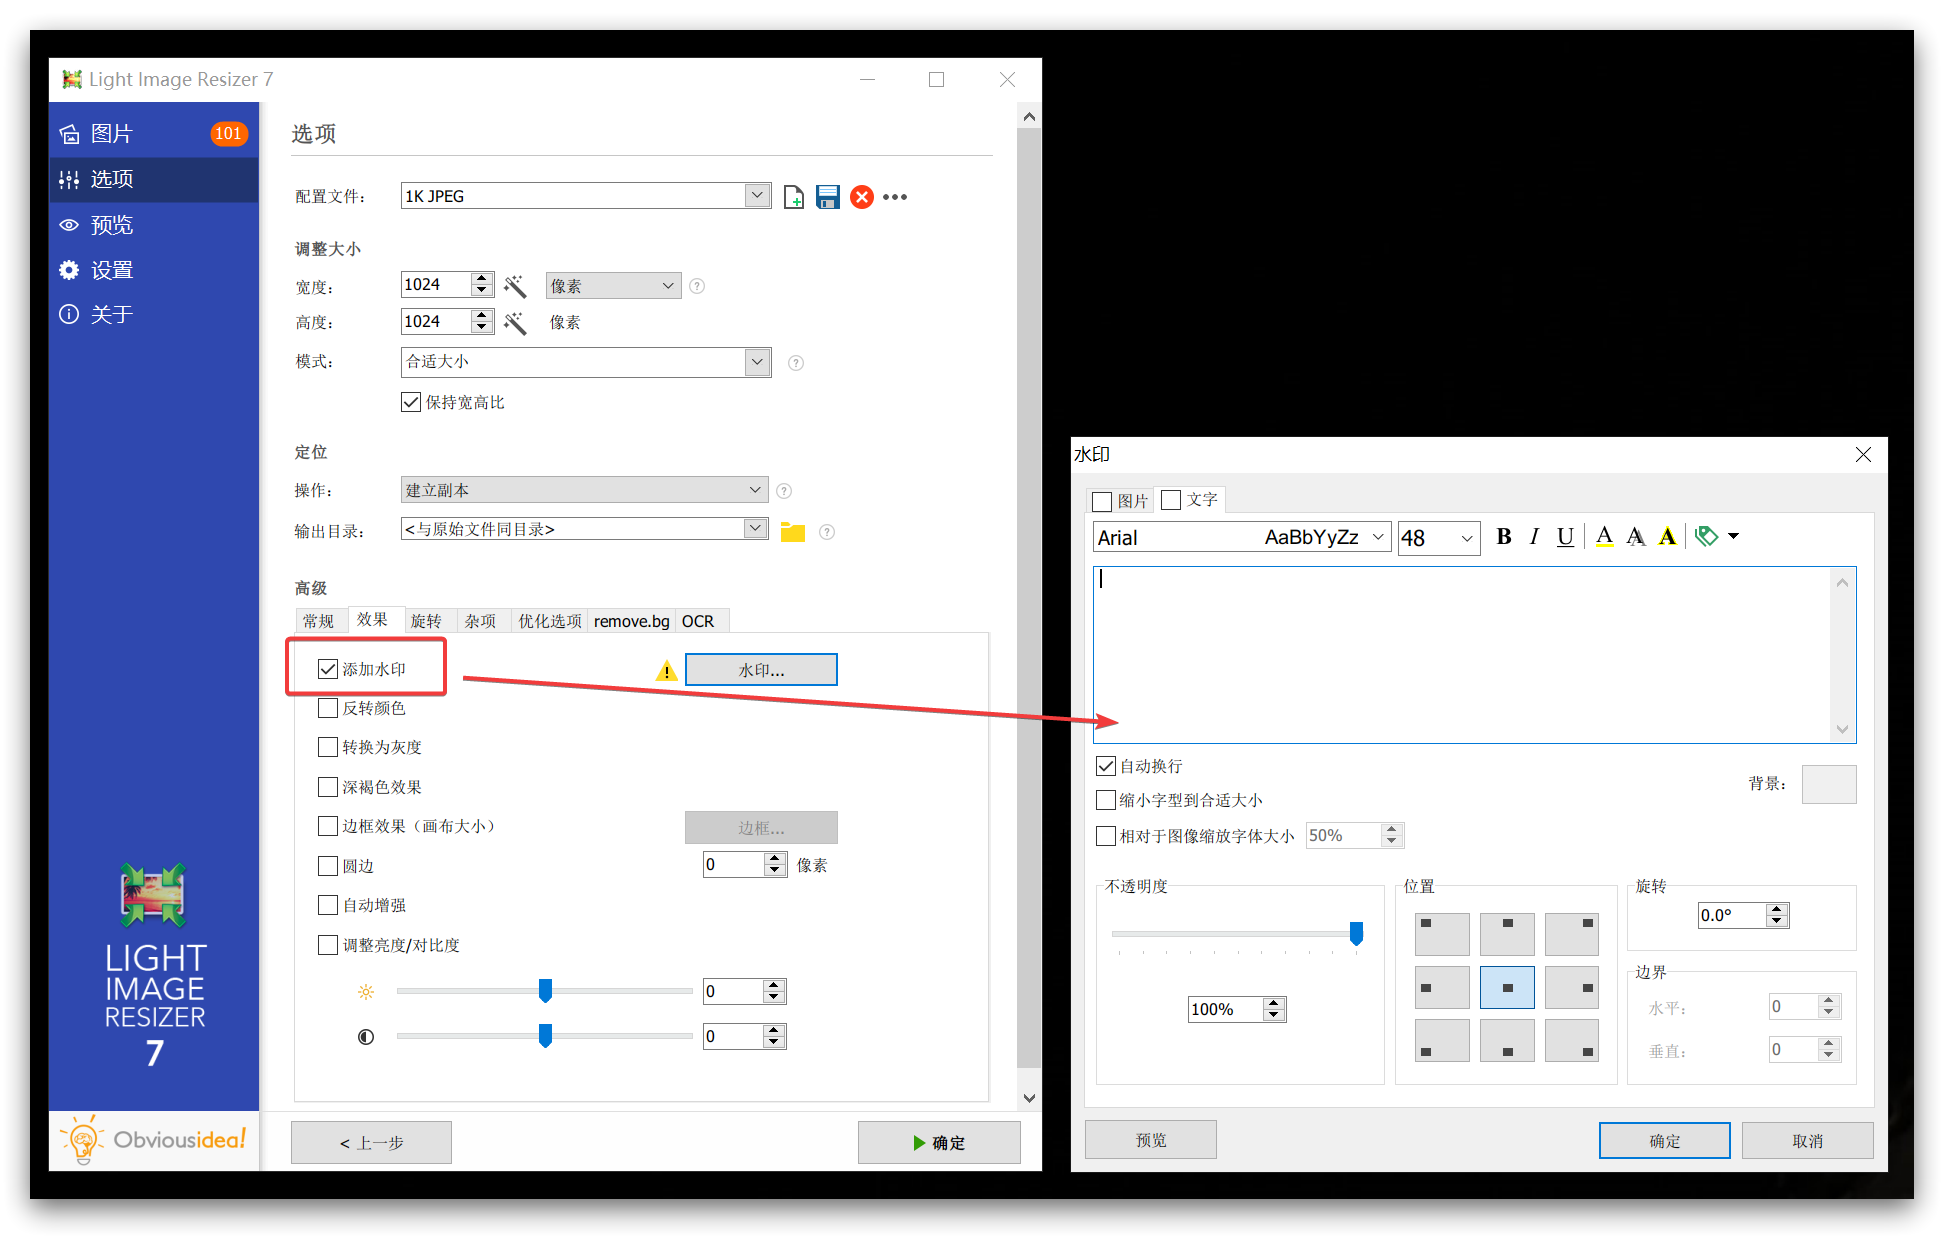1944x1239 pixels.
Task: Open the 预览 sidebar item
Action: (112, 225)
